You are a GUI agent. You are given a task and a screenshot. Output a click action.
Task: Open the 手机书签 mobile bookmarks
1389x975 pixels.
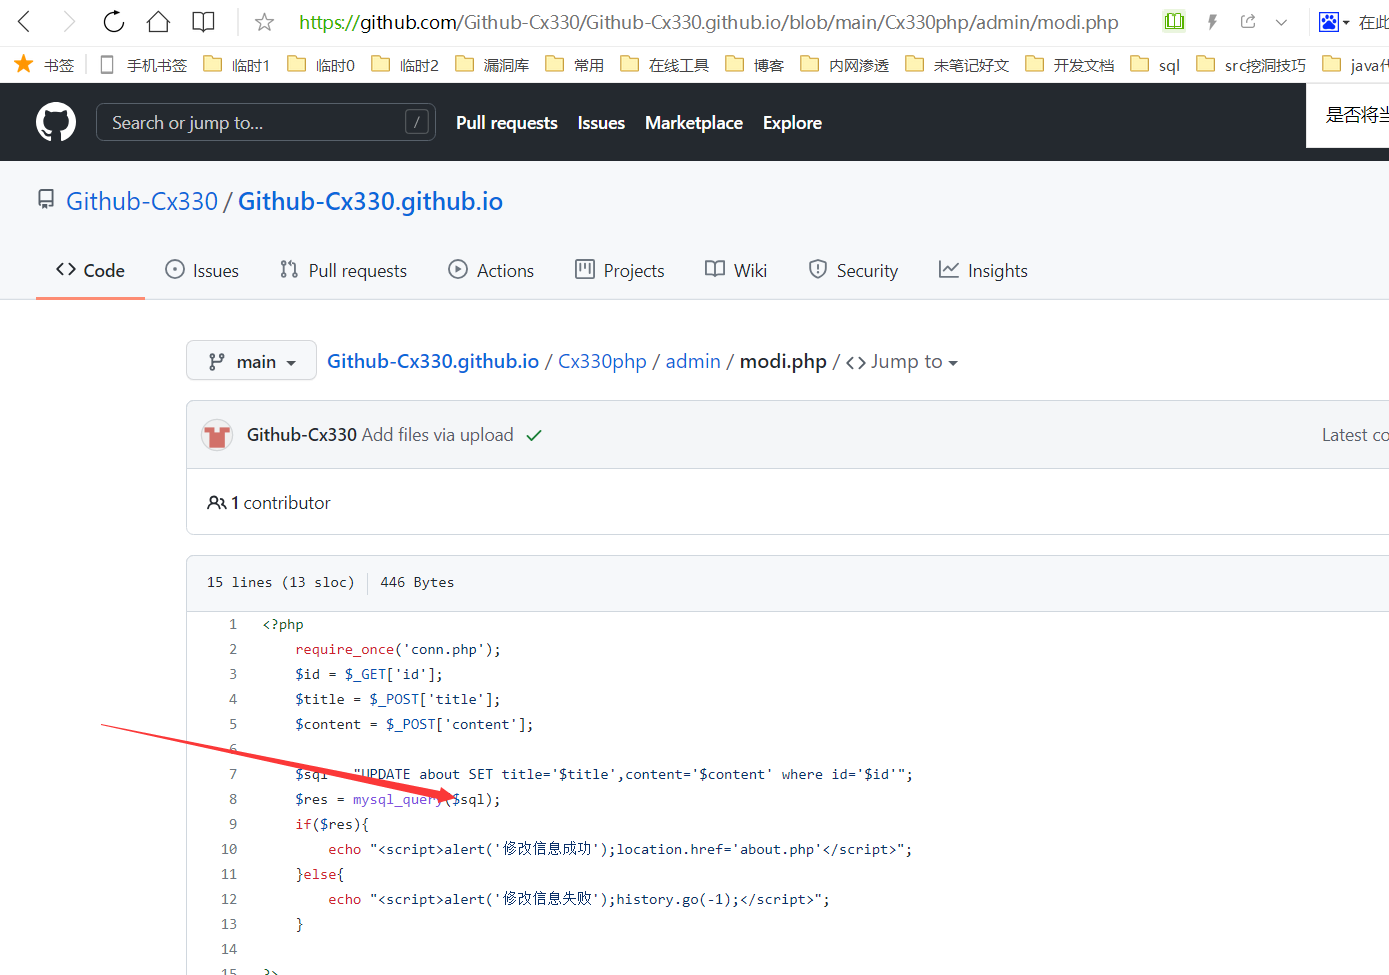click(144, 65)
